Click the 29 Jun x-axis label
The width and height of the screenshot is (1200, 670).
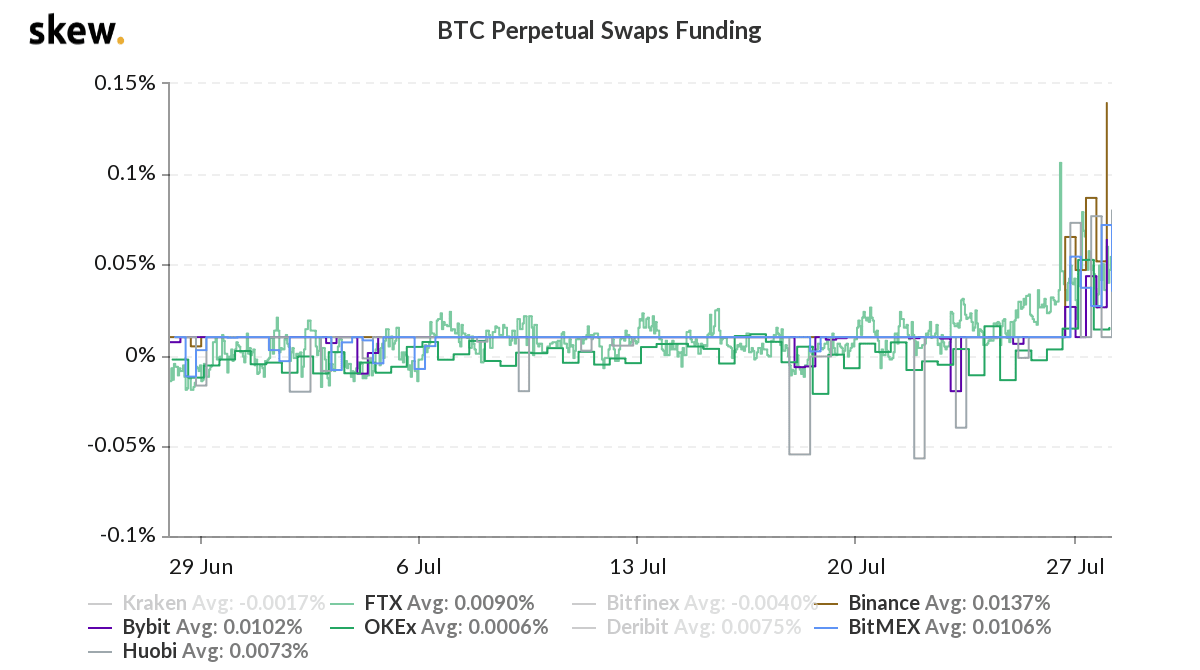pos(200,567)
